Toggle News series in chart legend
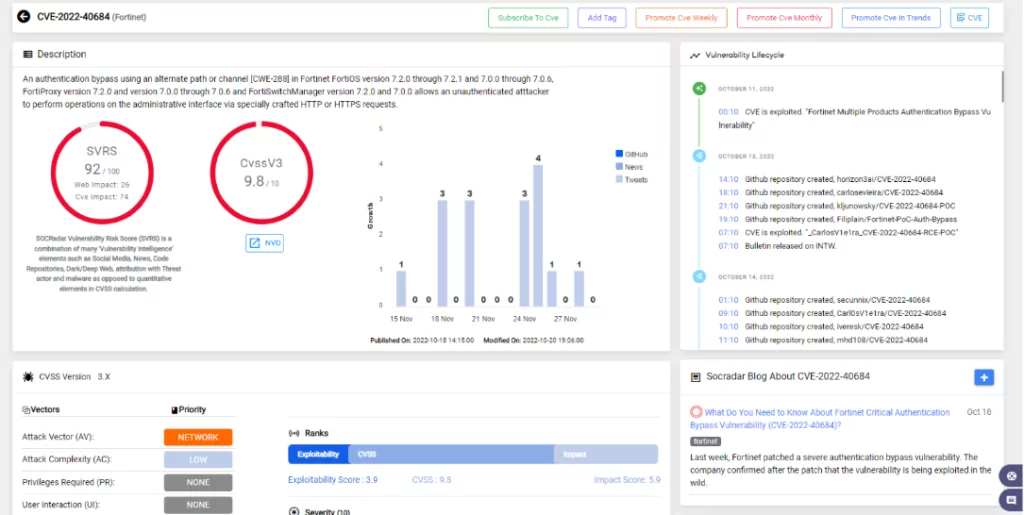The image size is (1024, 515). (x=629, y=167)
